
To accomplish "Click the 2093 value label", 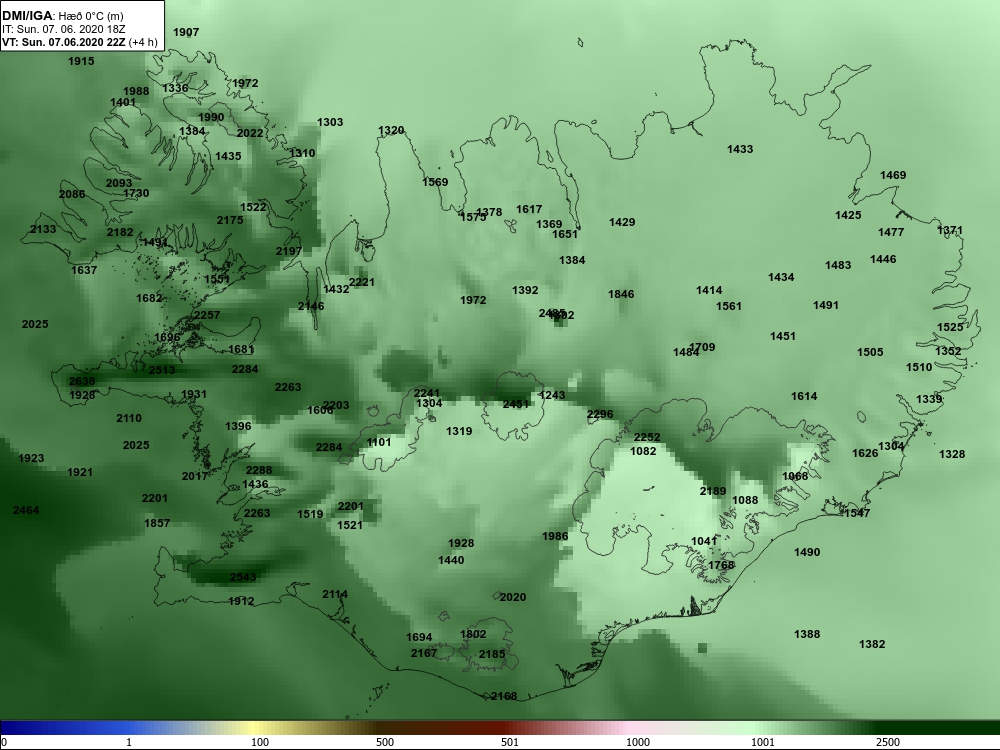I will 119,183.
